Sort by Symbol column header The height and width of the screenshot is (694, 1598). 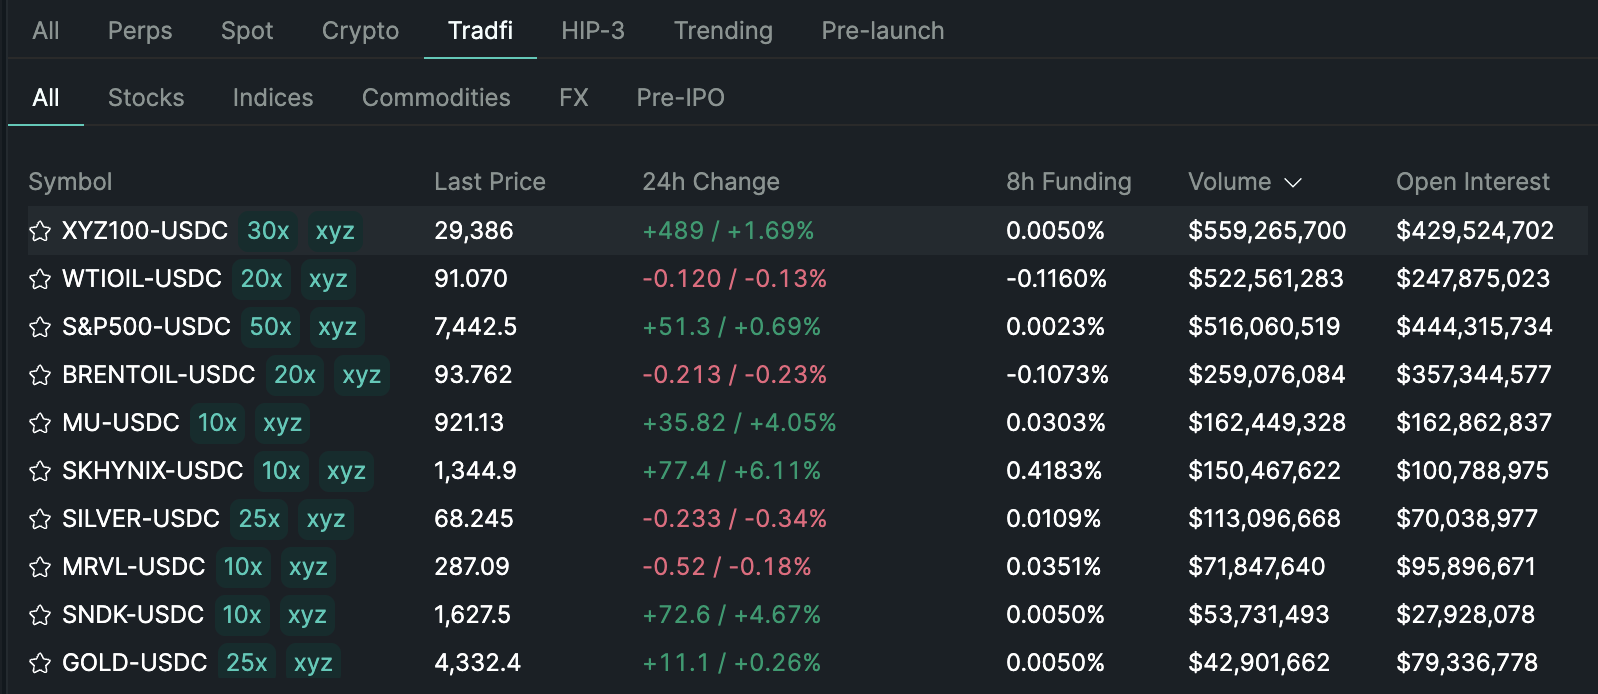(70, 182)
